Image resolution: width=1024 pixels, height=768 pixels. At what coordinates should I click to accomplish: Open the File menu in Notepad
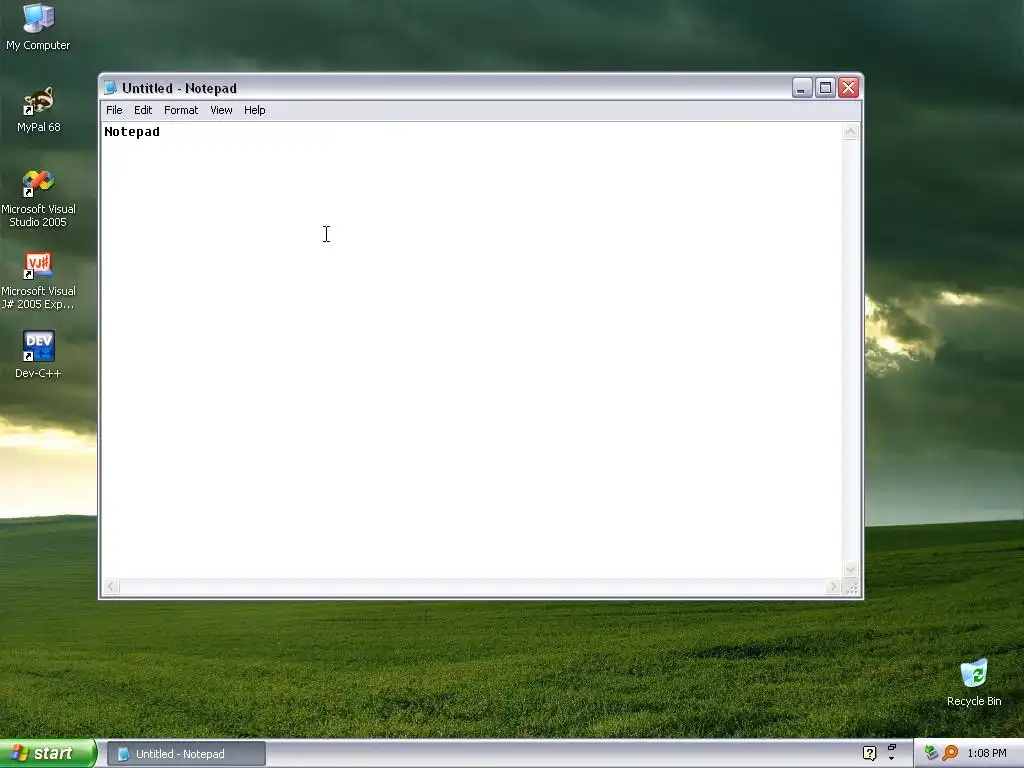pyautogui.click(x=114, y=110)
